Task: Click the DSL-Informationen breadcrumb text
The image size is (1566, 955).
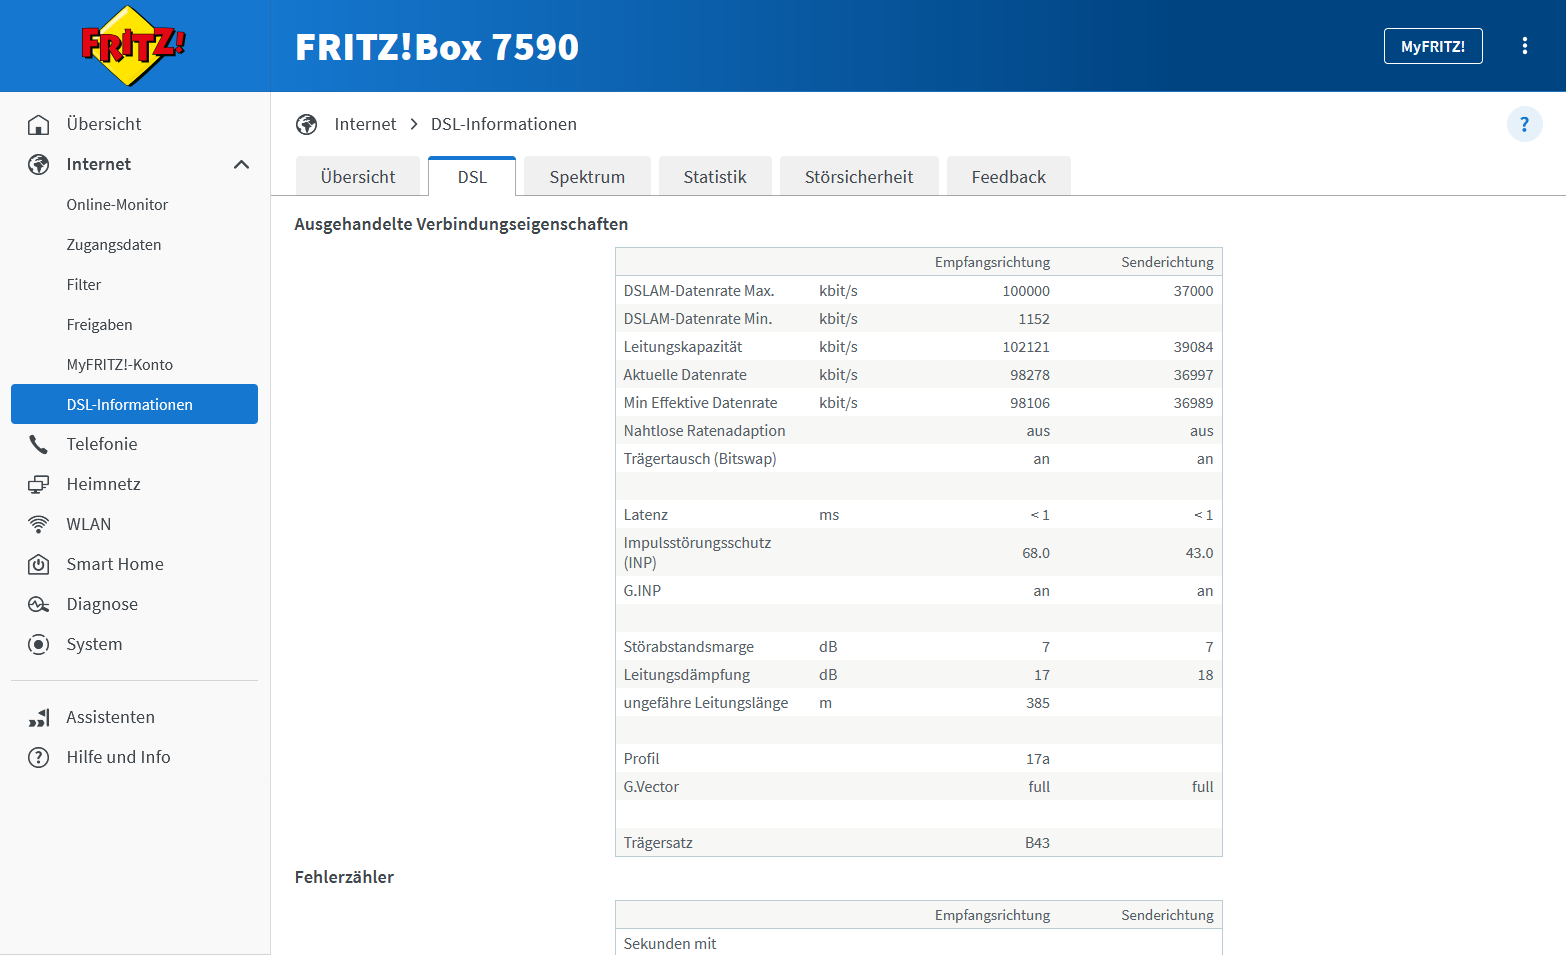Action: (504, 124)
